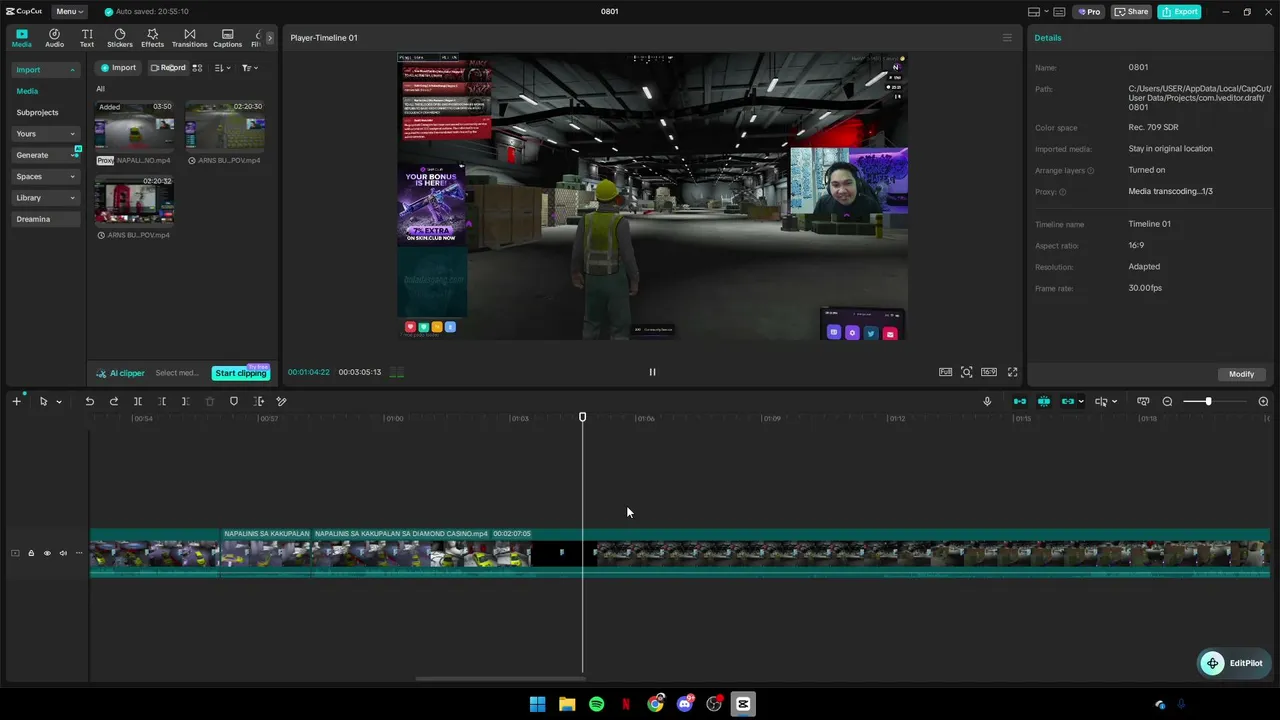Viewport: 1280px width, 720px height.
Task: Click the voiceover microphone icon
Action: tap(987, 401)
